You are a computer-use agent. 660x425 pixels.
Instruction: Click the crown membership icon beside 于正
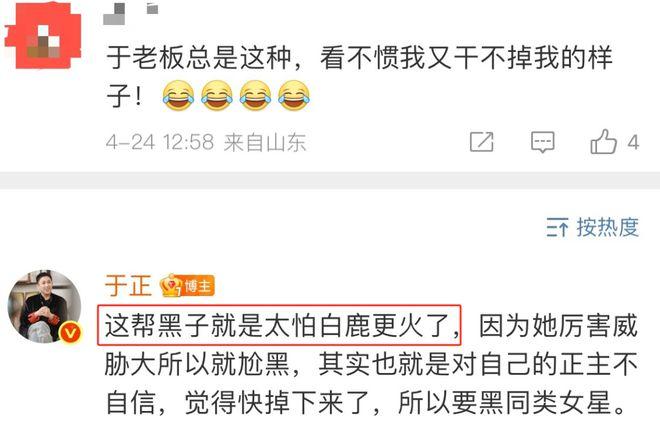coord(170,285)
